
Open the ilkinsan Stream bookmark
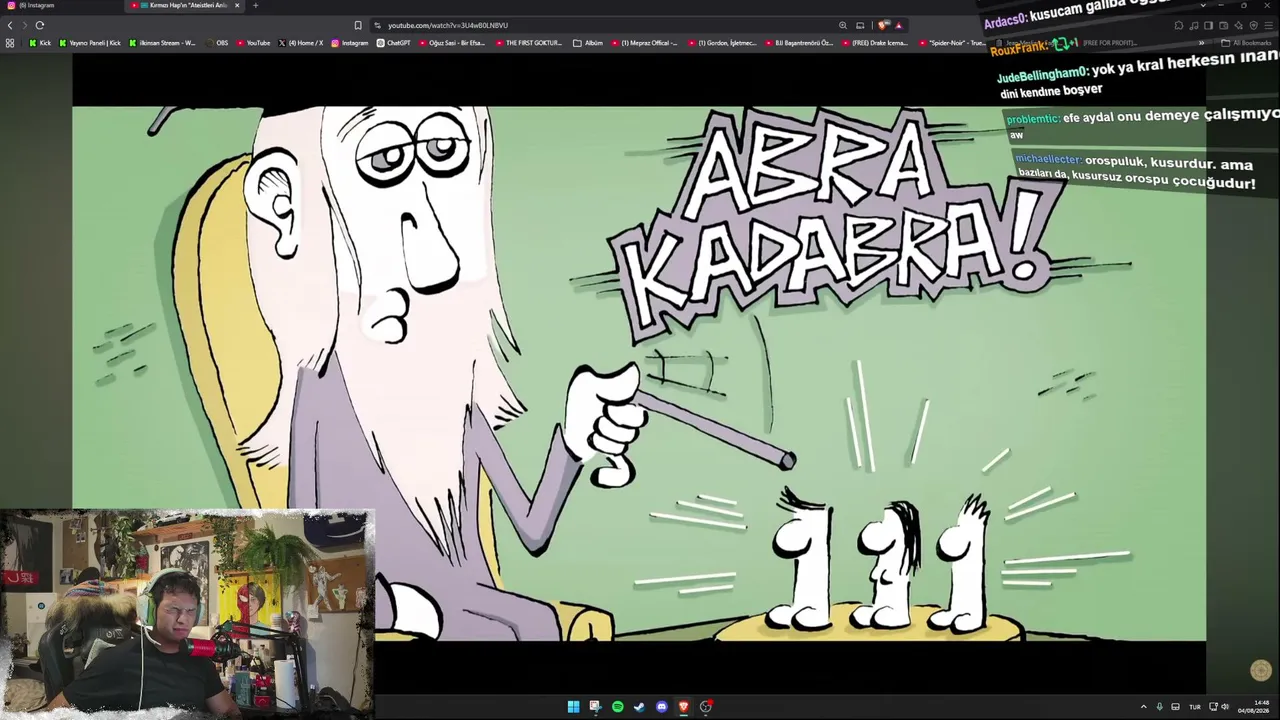[162, 43]
